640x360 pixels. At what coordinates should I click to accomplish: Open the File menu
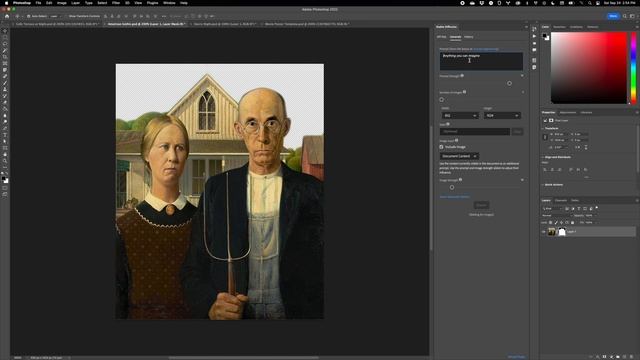pos(38,3)
